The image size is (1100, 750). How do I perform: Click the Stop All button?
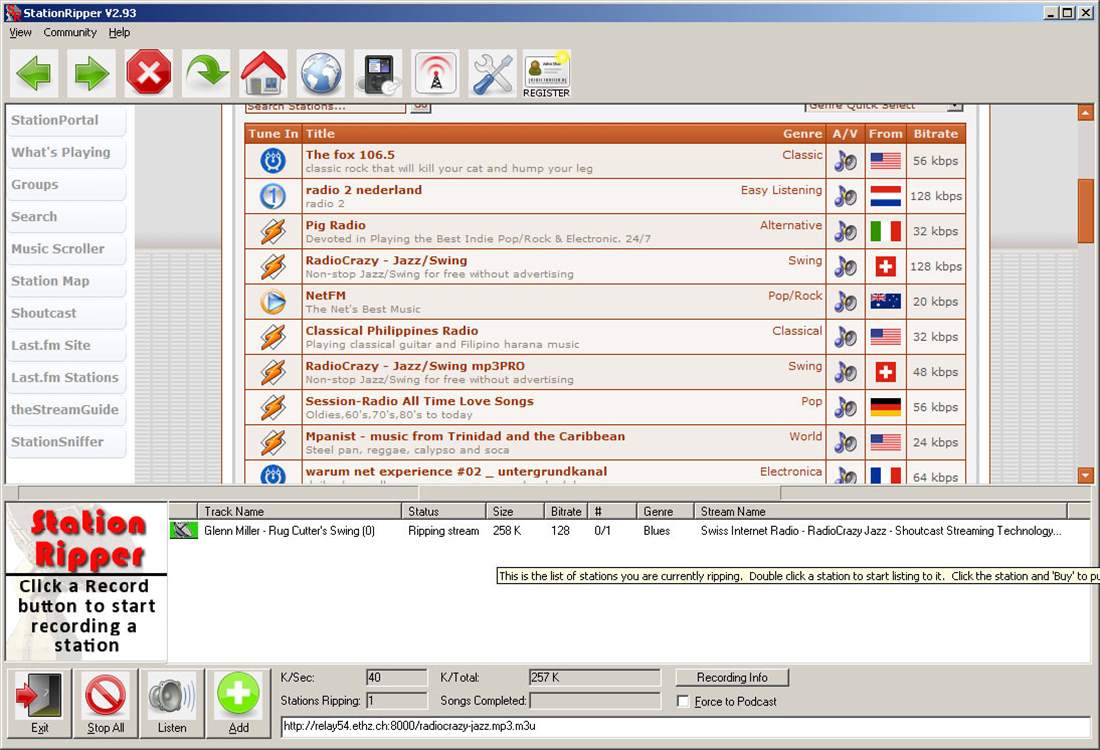[x=105, y=703]
